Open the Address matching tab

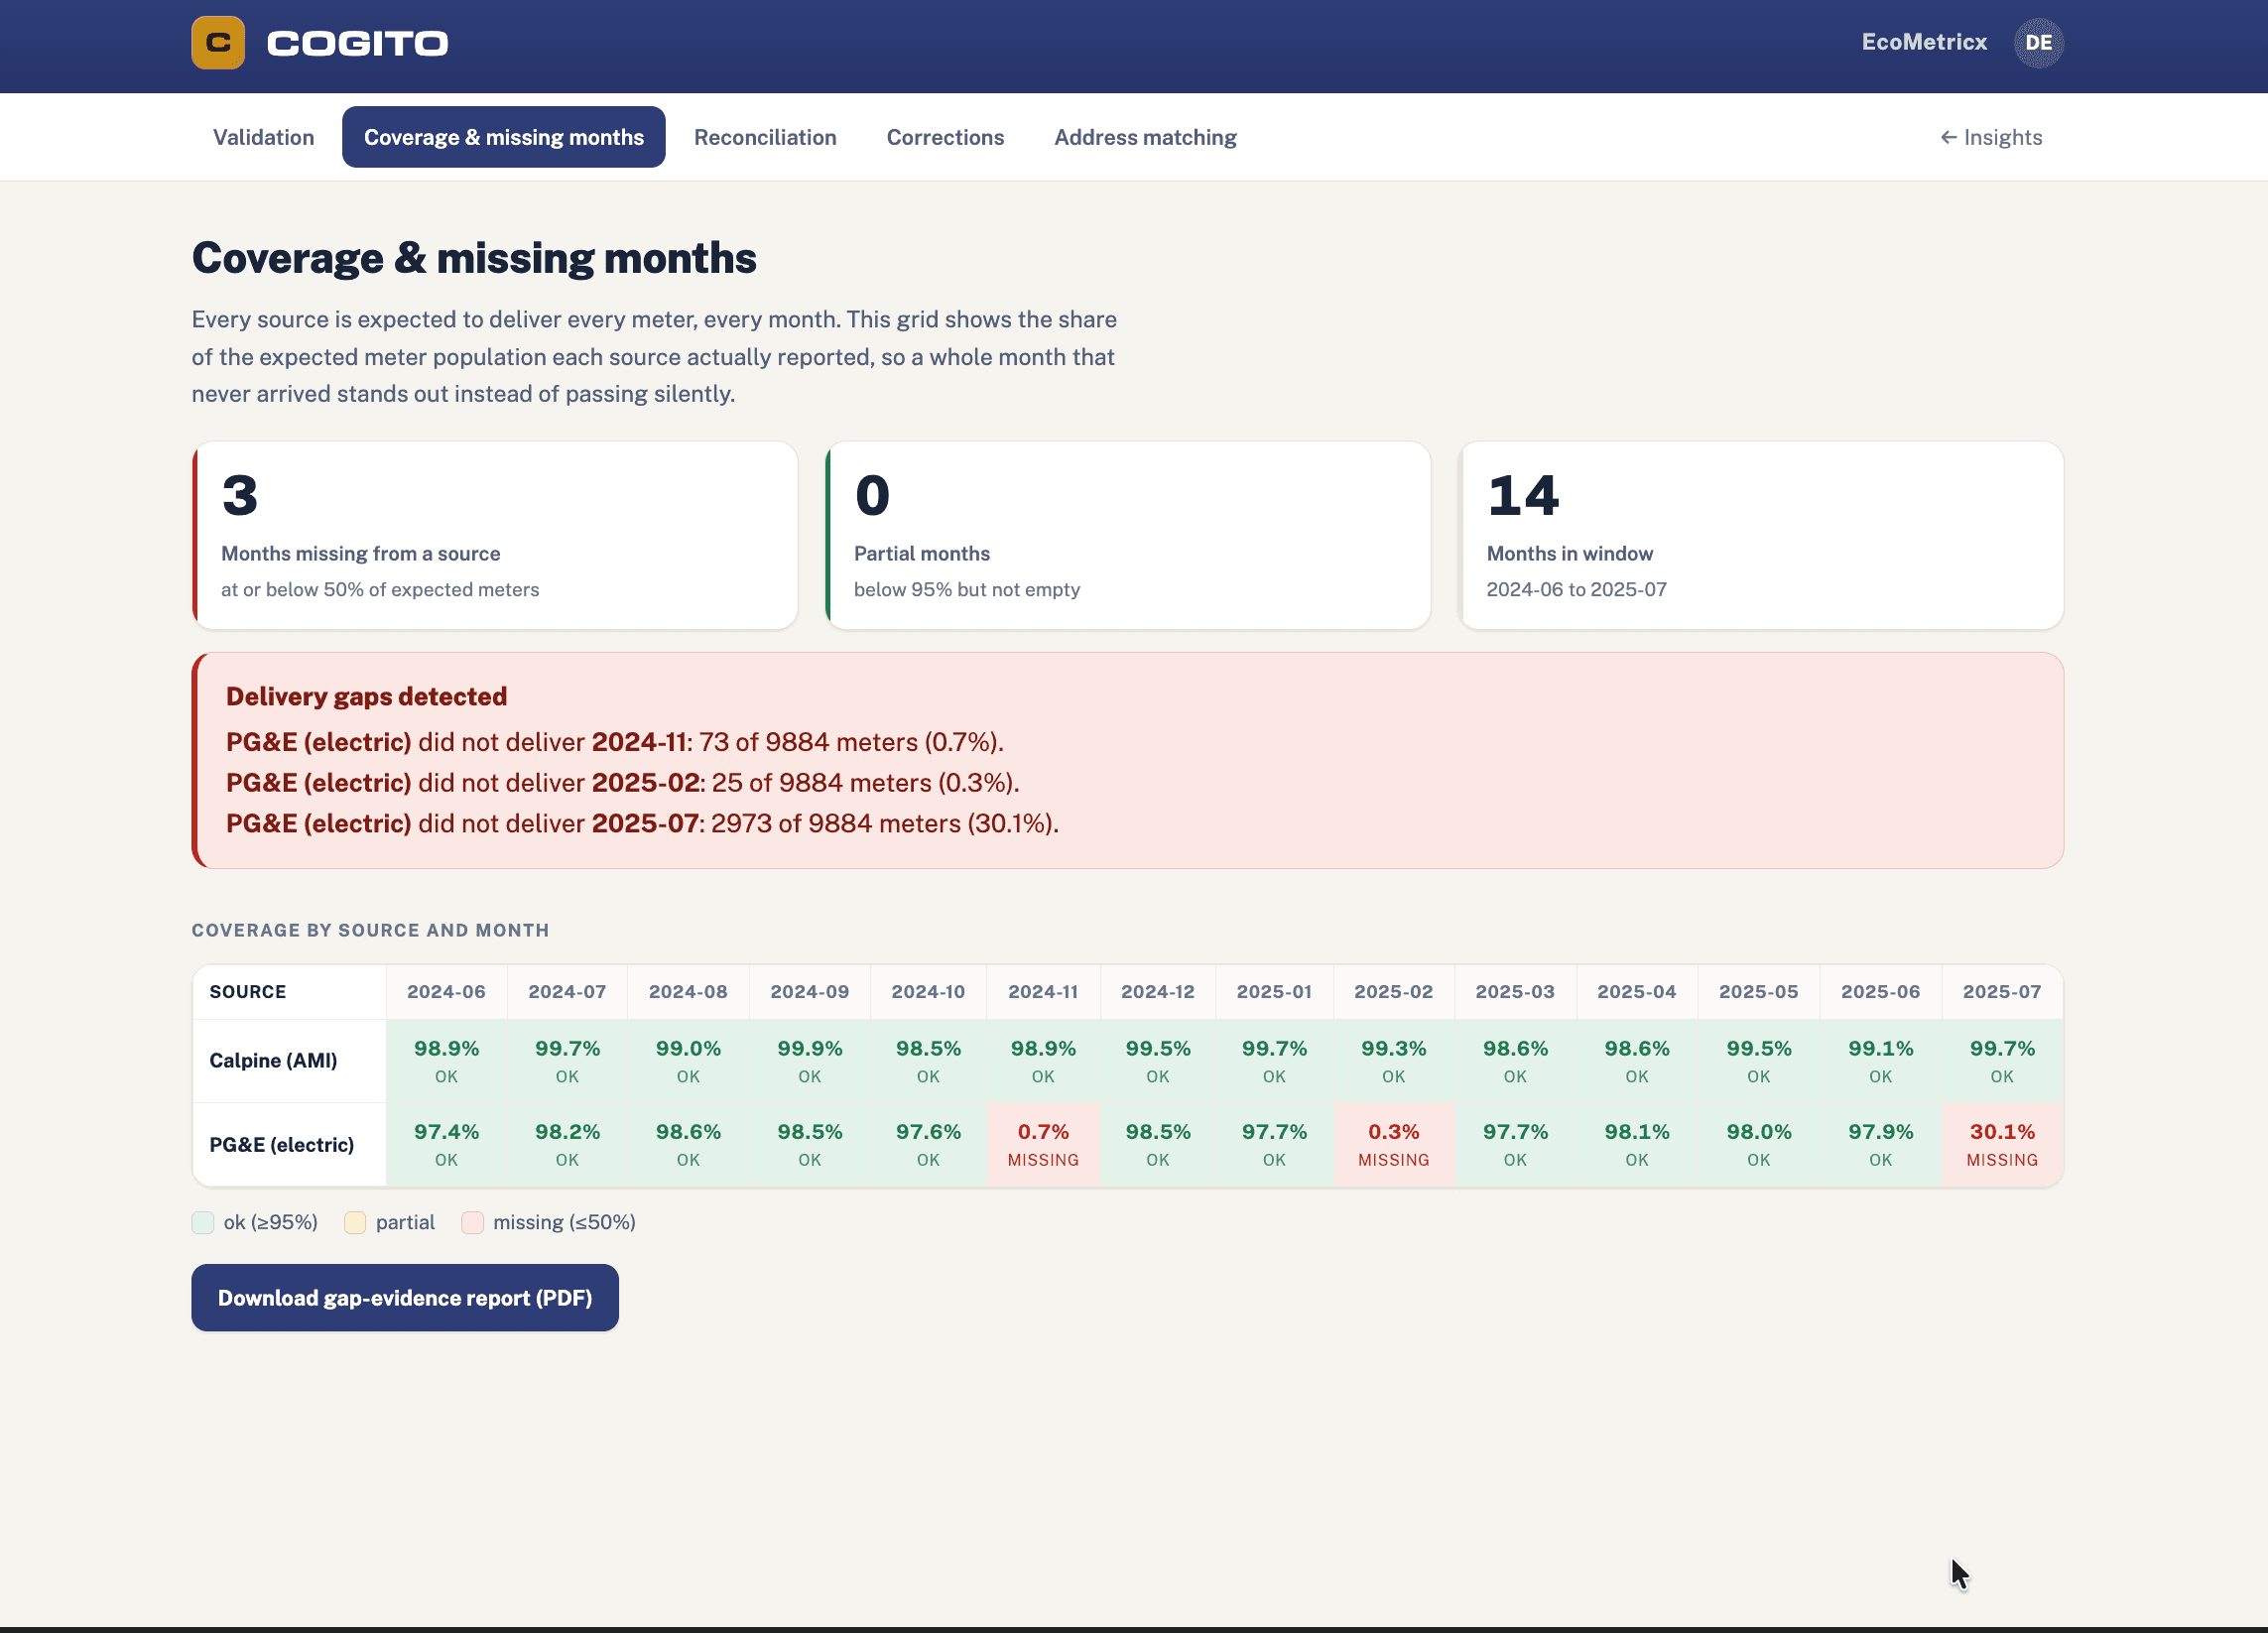coord(1145,137)
